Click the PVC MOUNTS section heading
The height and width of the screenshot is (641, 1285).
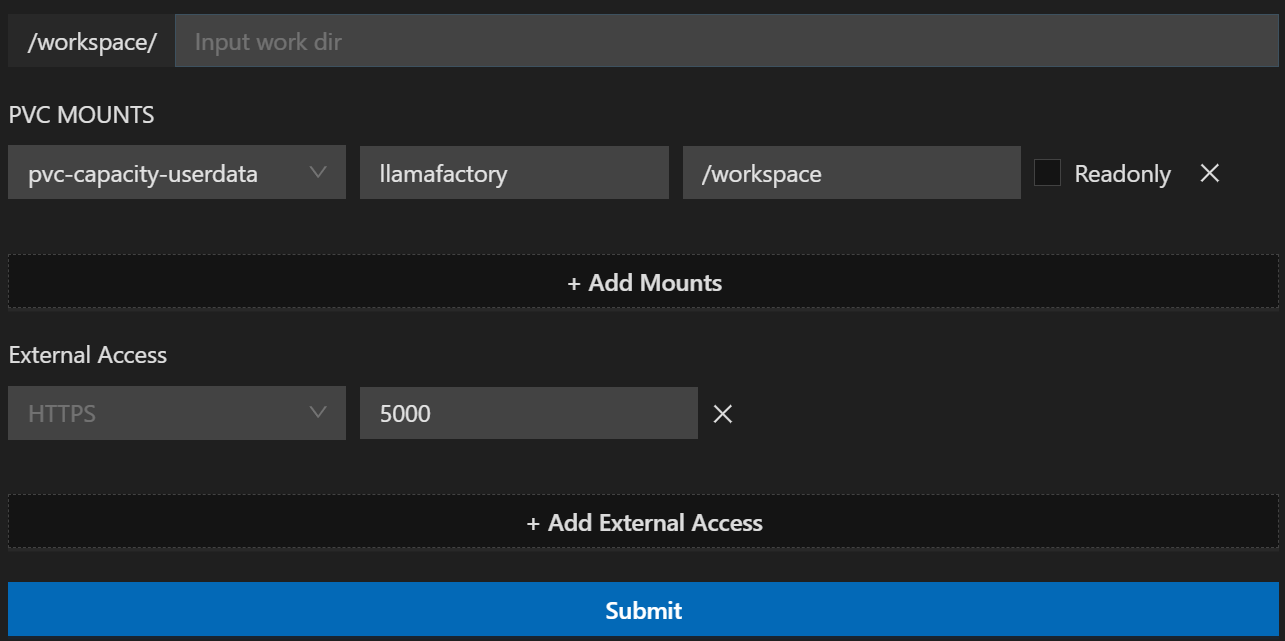tap(82, 115)
